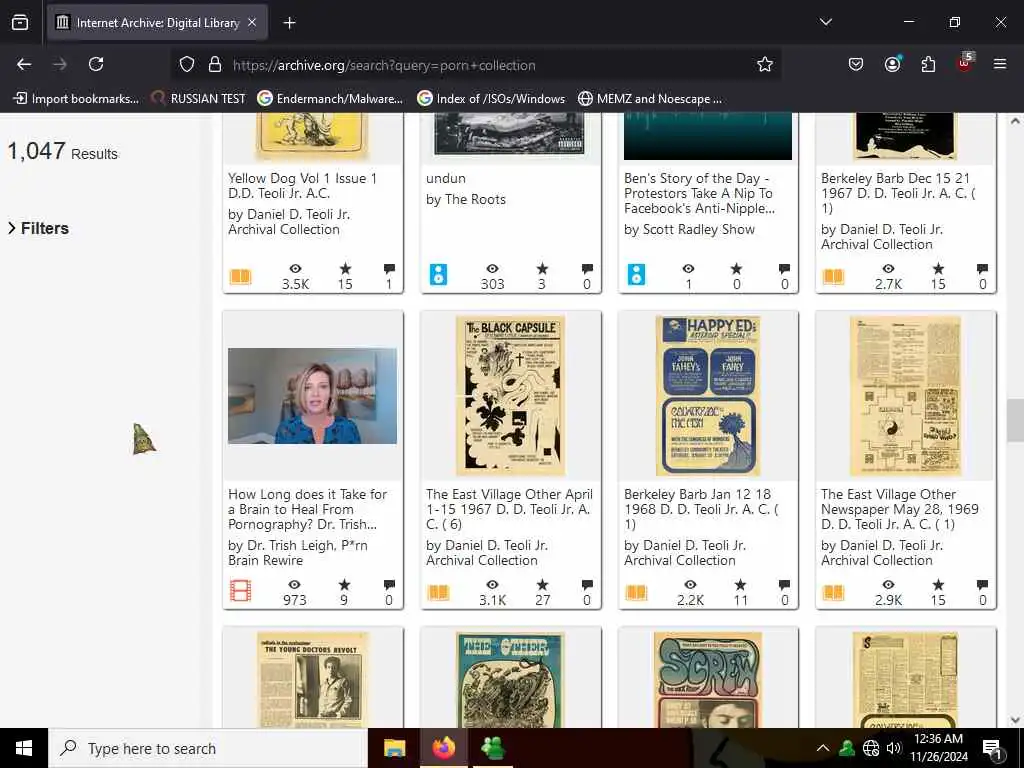1024x768 pixels.
Task: Show hidden tray icons chevron
Action: [x=823, y=748]
